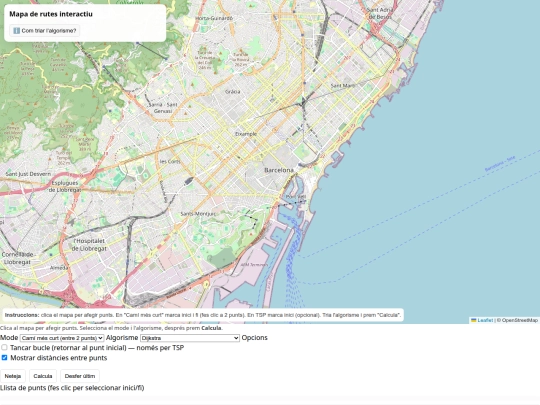Click the Almeda label on map
540x405 pixels.
pyautogui.click(x=59, y=268)
